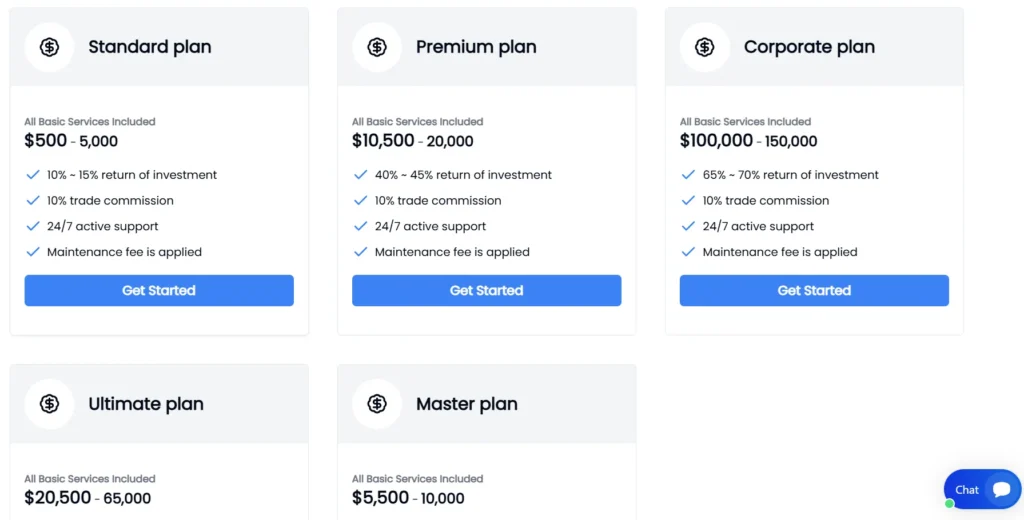This screenshot has height=520, width=1024.
Task: Click Premium plan's 24/7 active support line
Action: (x=430, y=226)
